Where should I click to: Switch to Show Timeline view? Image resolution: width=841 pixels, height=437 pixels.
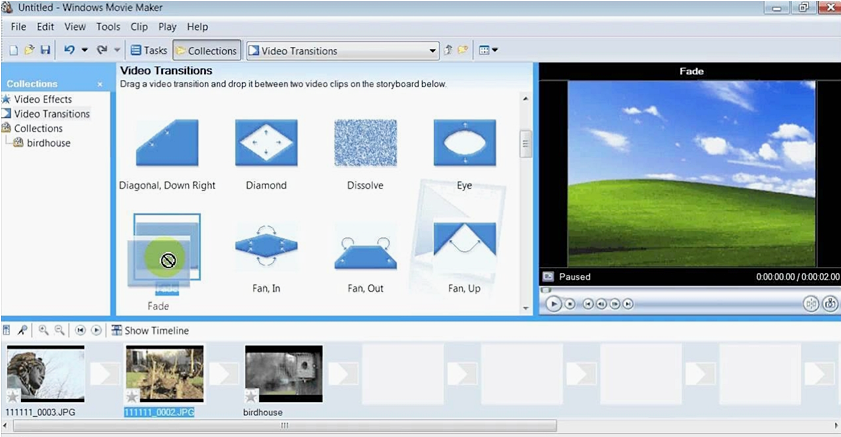click(x=150, y=330)
